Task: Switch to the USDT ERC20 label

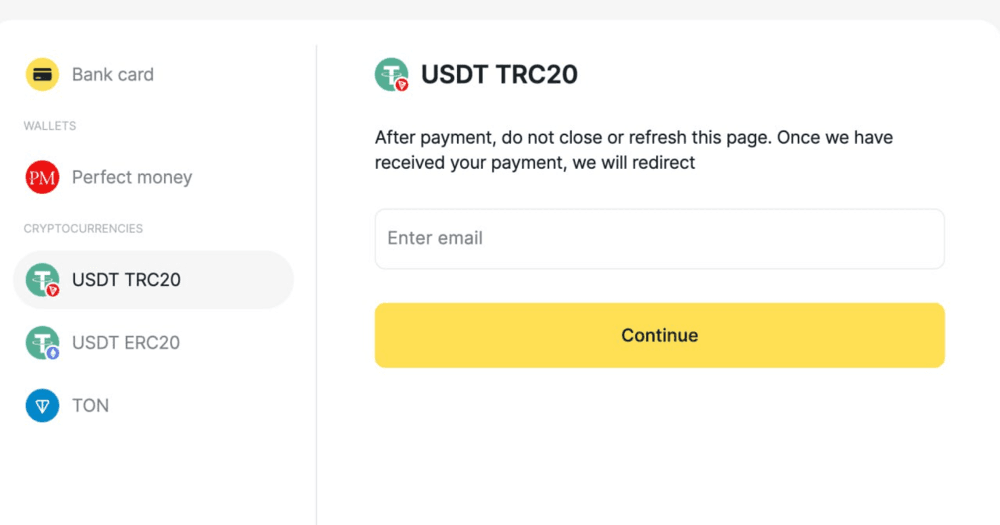Action: pos(126,342)
